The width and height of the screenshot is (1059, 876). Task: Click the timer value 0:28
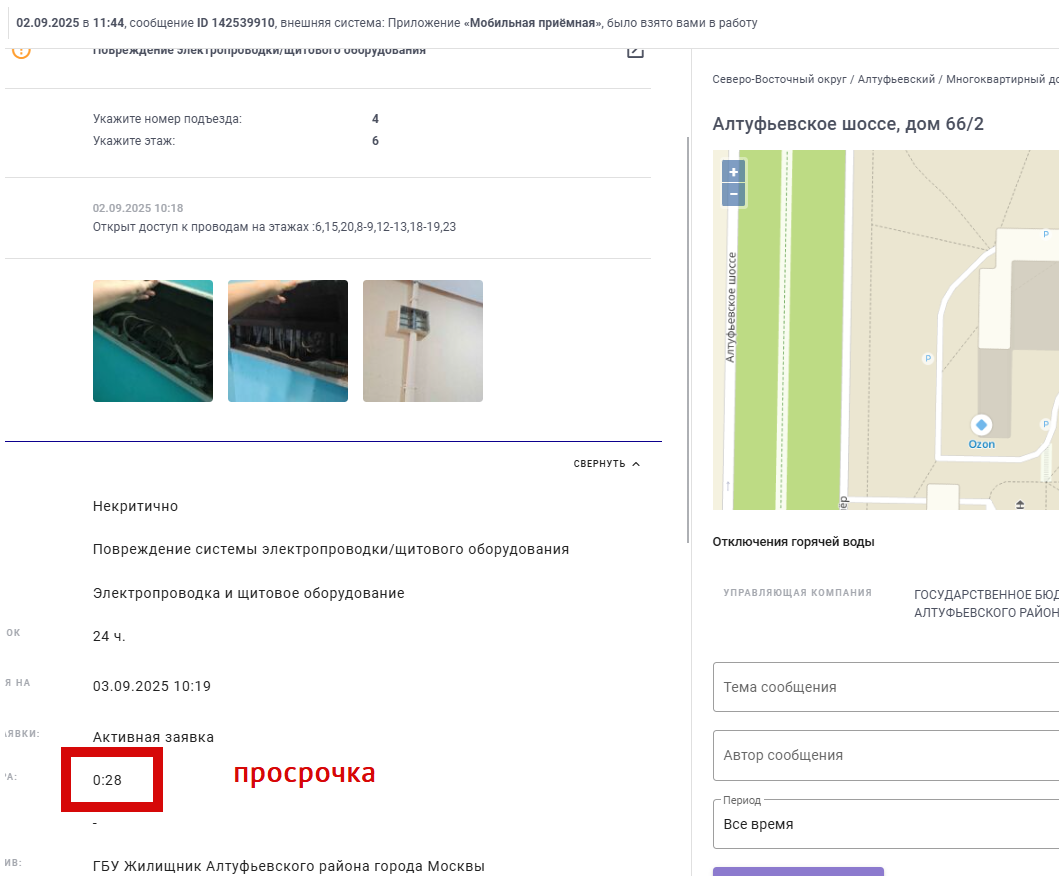click(107, 780)
